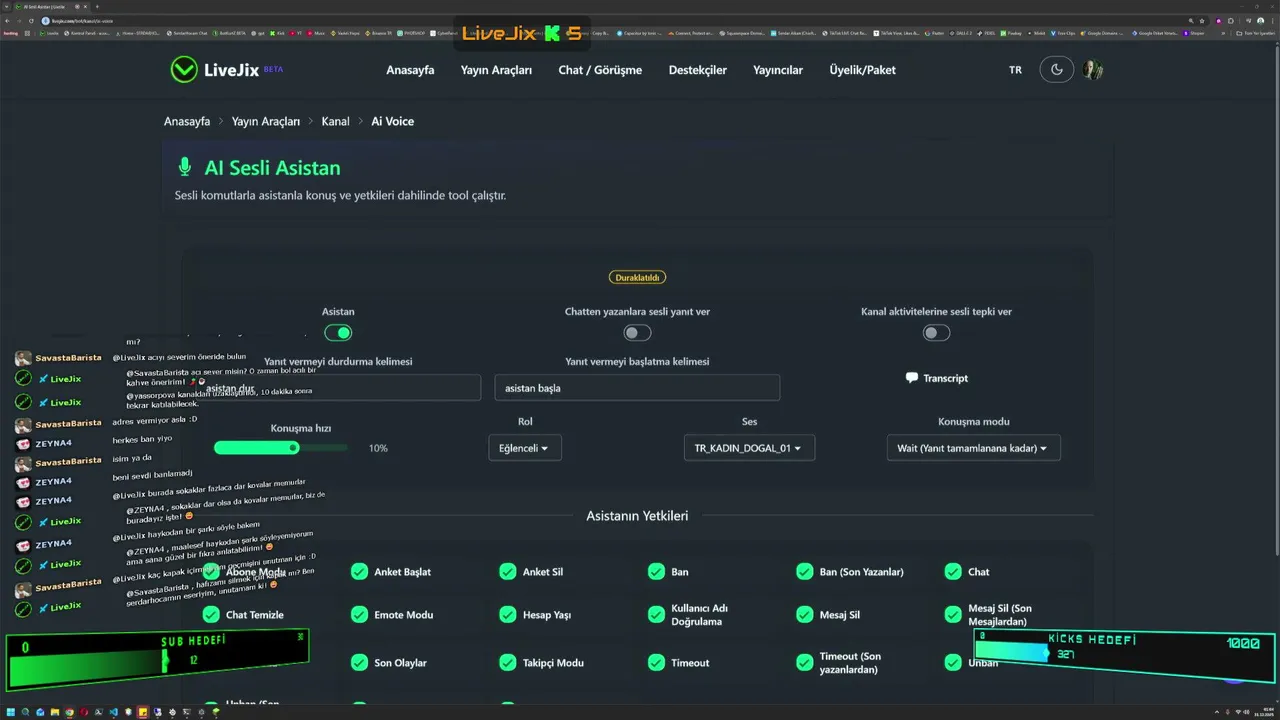Screen dimensions: 1280x720
Task: Uncheck the Son Olaylar permission
Action: tap(359, 663)
